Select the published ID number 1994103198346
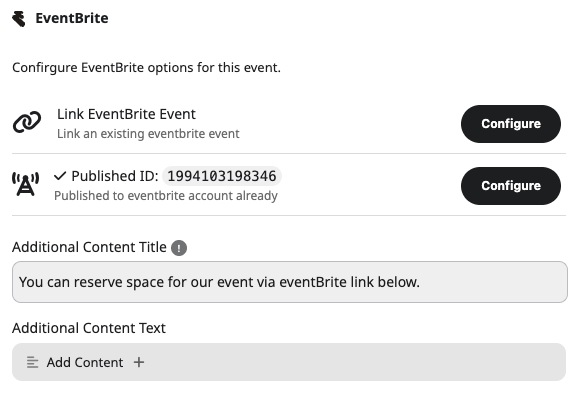This screenshot has height=401, width=578. click(x=222, y=176)
